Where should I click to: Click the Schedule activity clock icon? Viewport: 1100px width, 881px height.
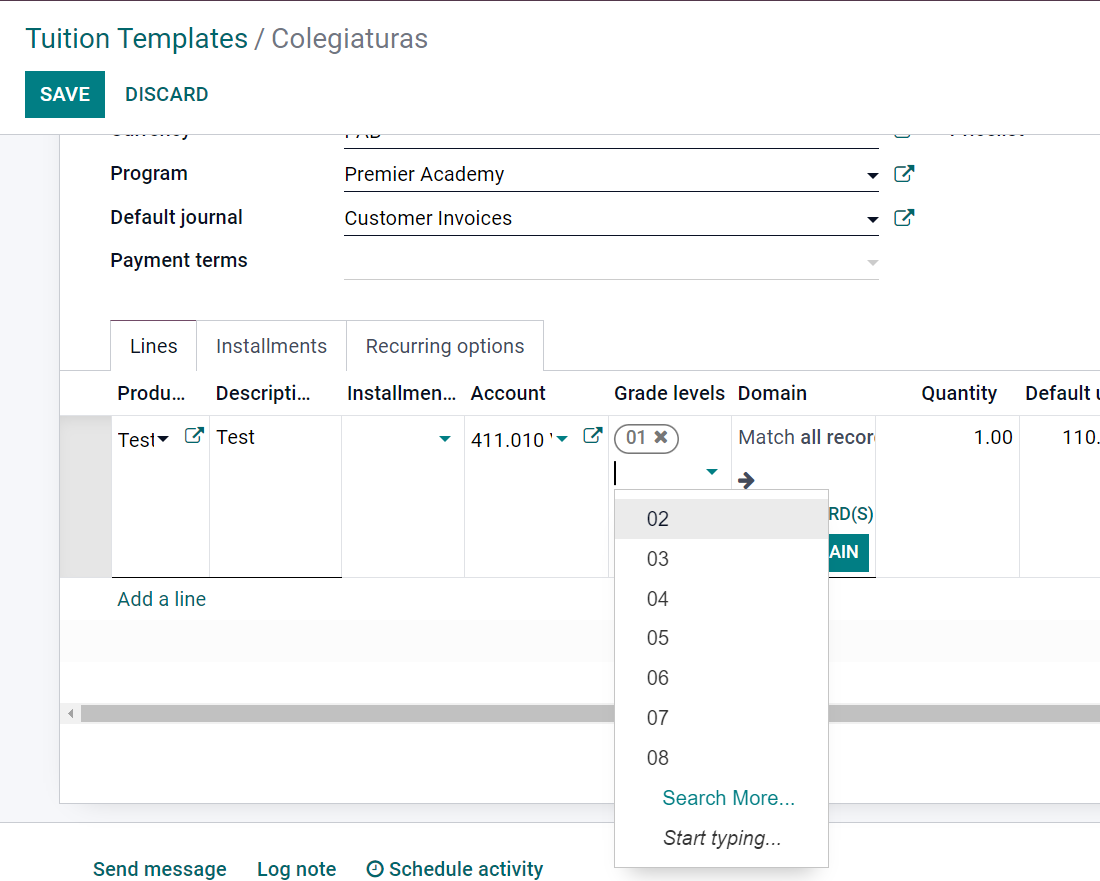click(375, 869)
